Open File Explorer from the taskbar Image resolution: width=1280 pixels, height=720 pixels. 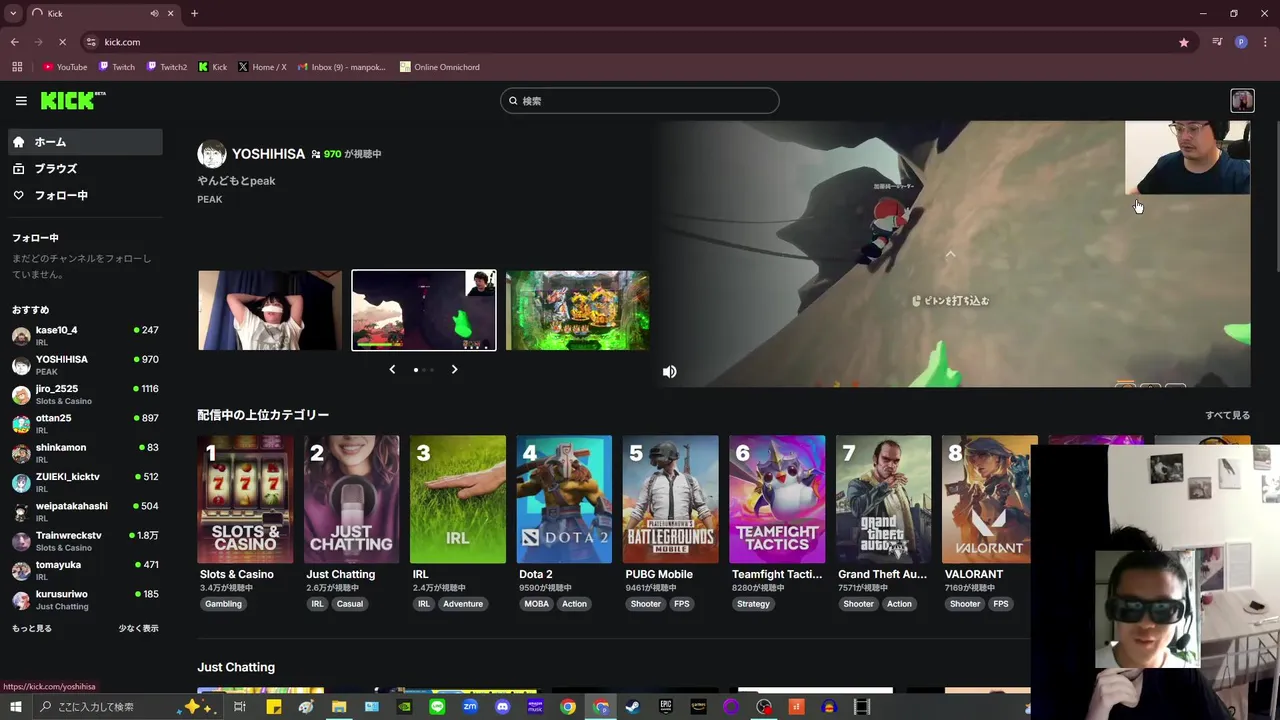339,707
